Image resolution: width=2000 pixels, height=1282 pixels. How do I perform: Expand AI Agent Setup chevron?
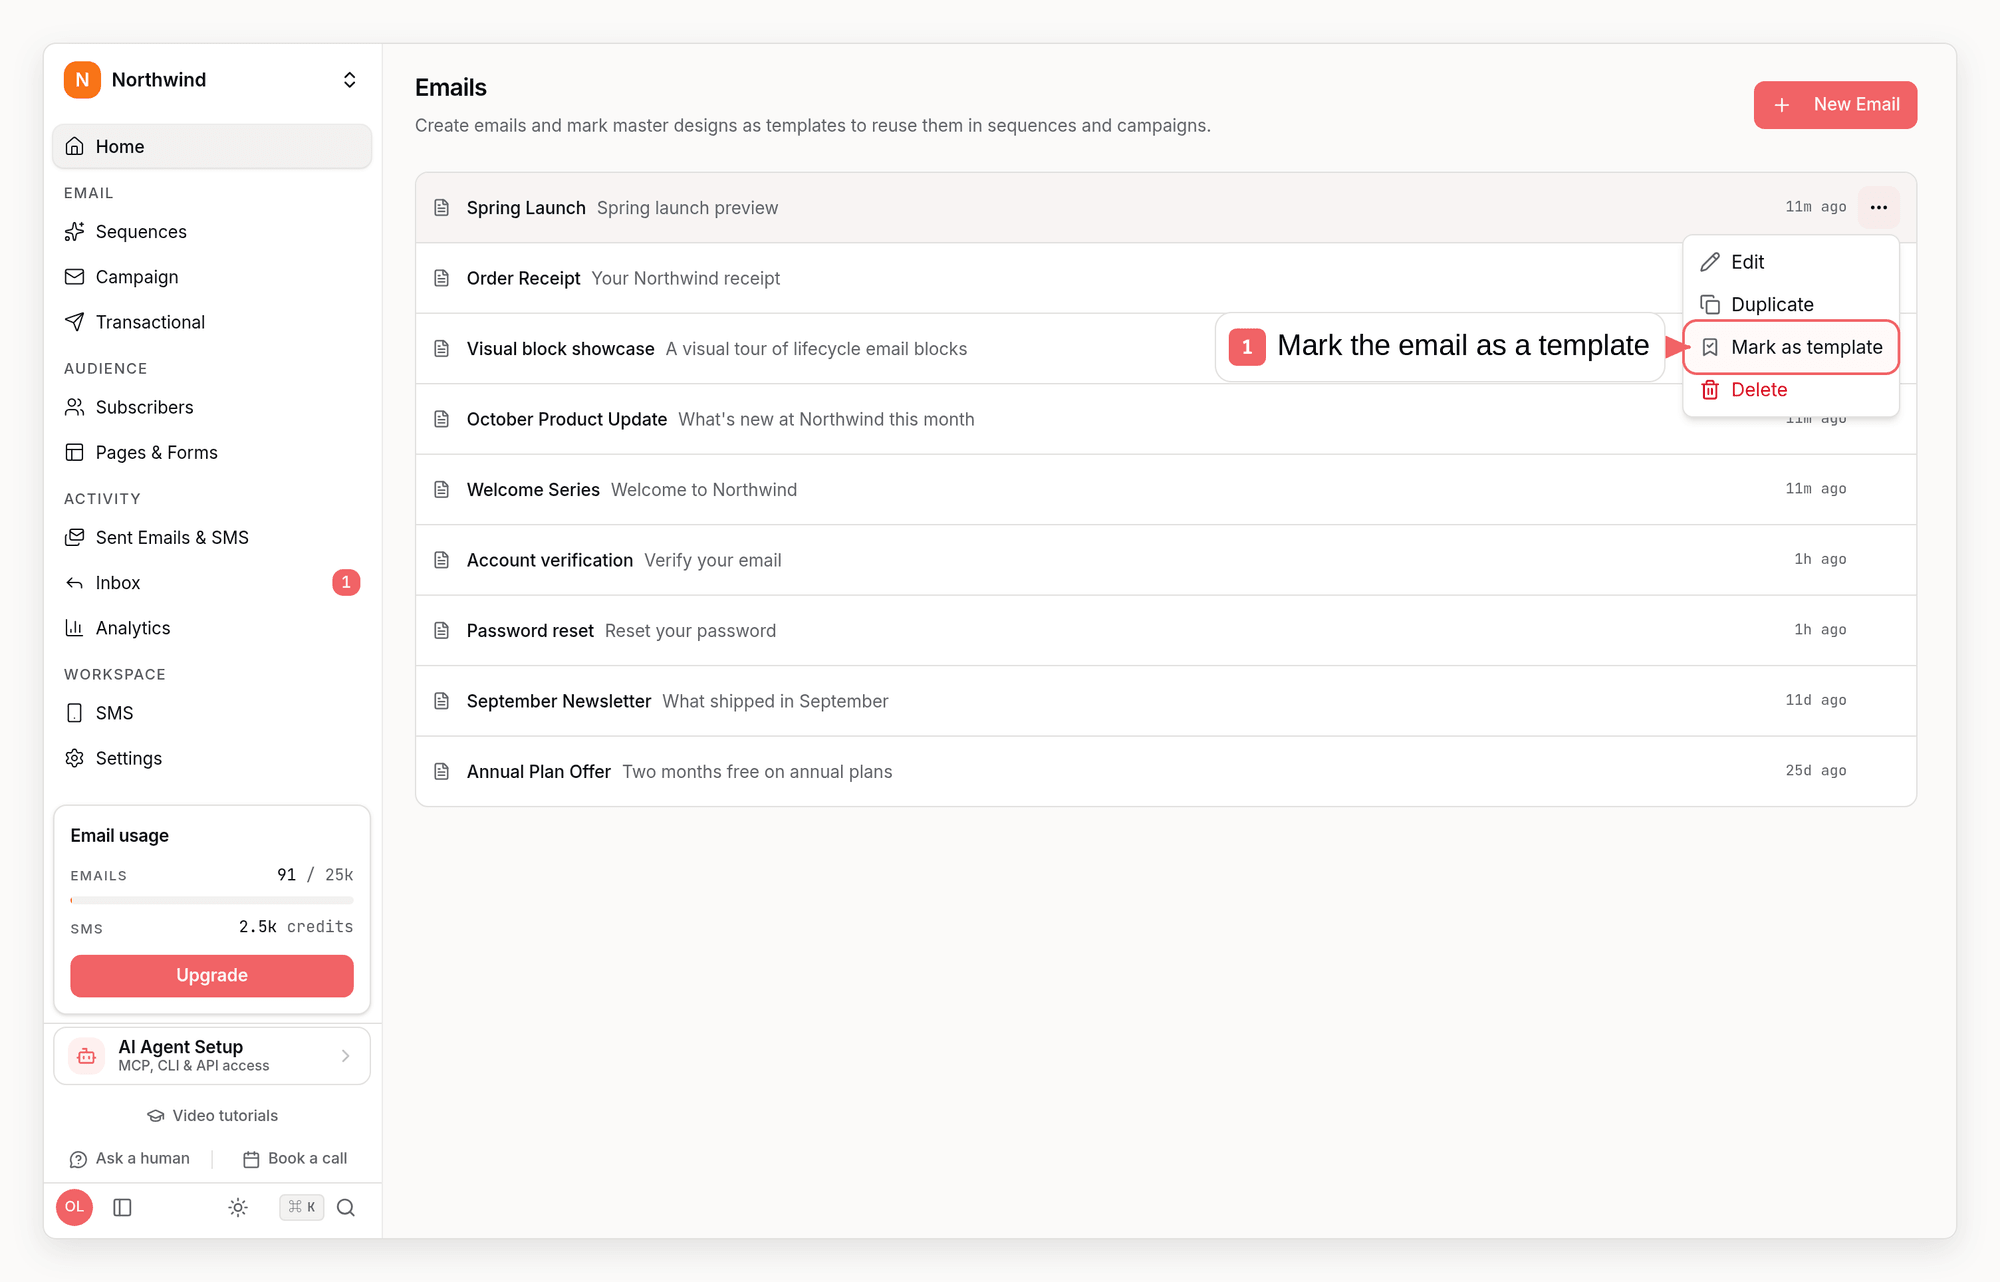[x=346, y=1056]
